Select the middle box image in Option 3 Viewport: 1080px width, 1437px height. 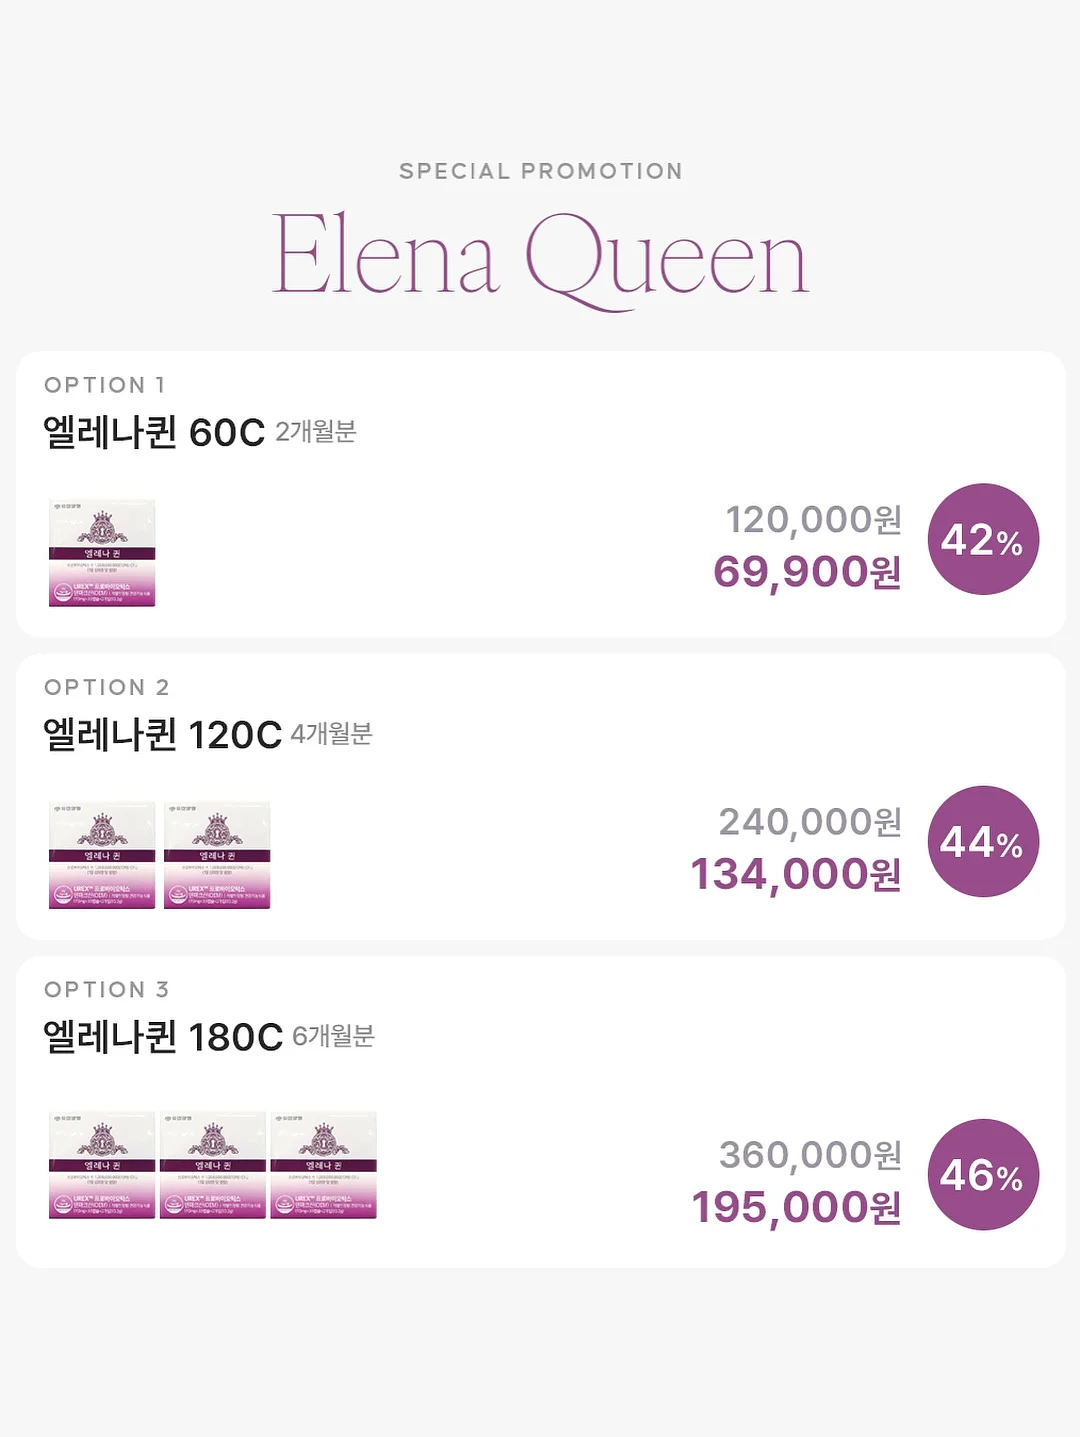click(213, 1165)
